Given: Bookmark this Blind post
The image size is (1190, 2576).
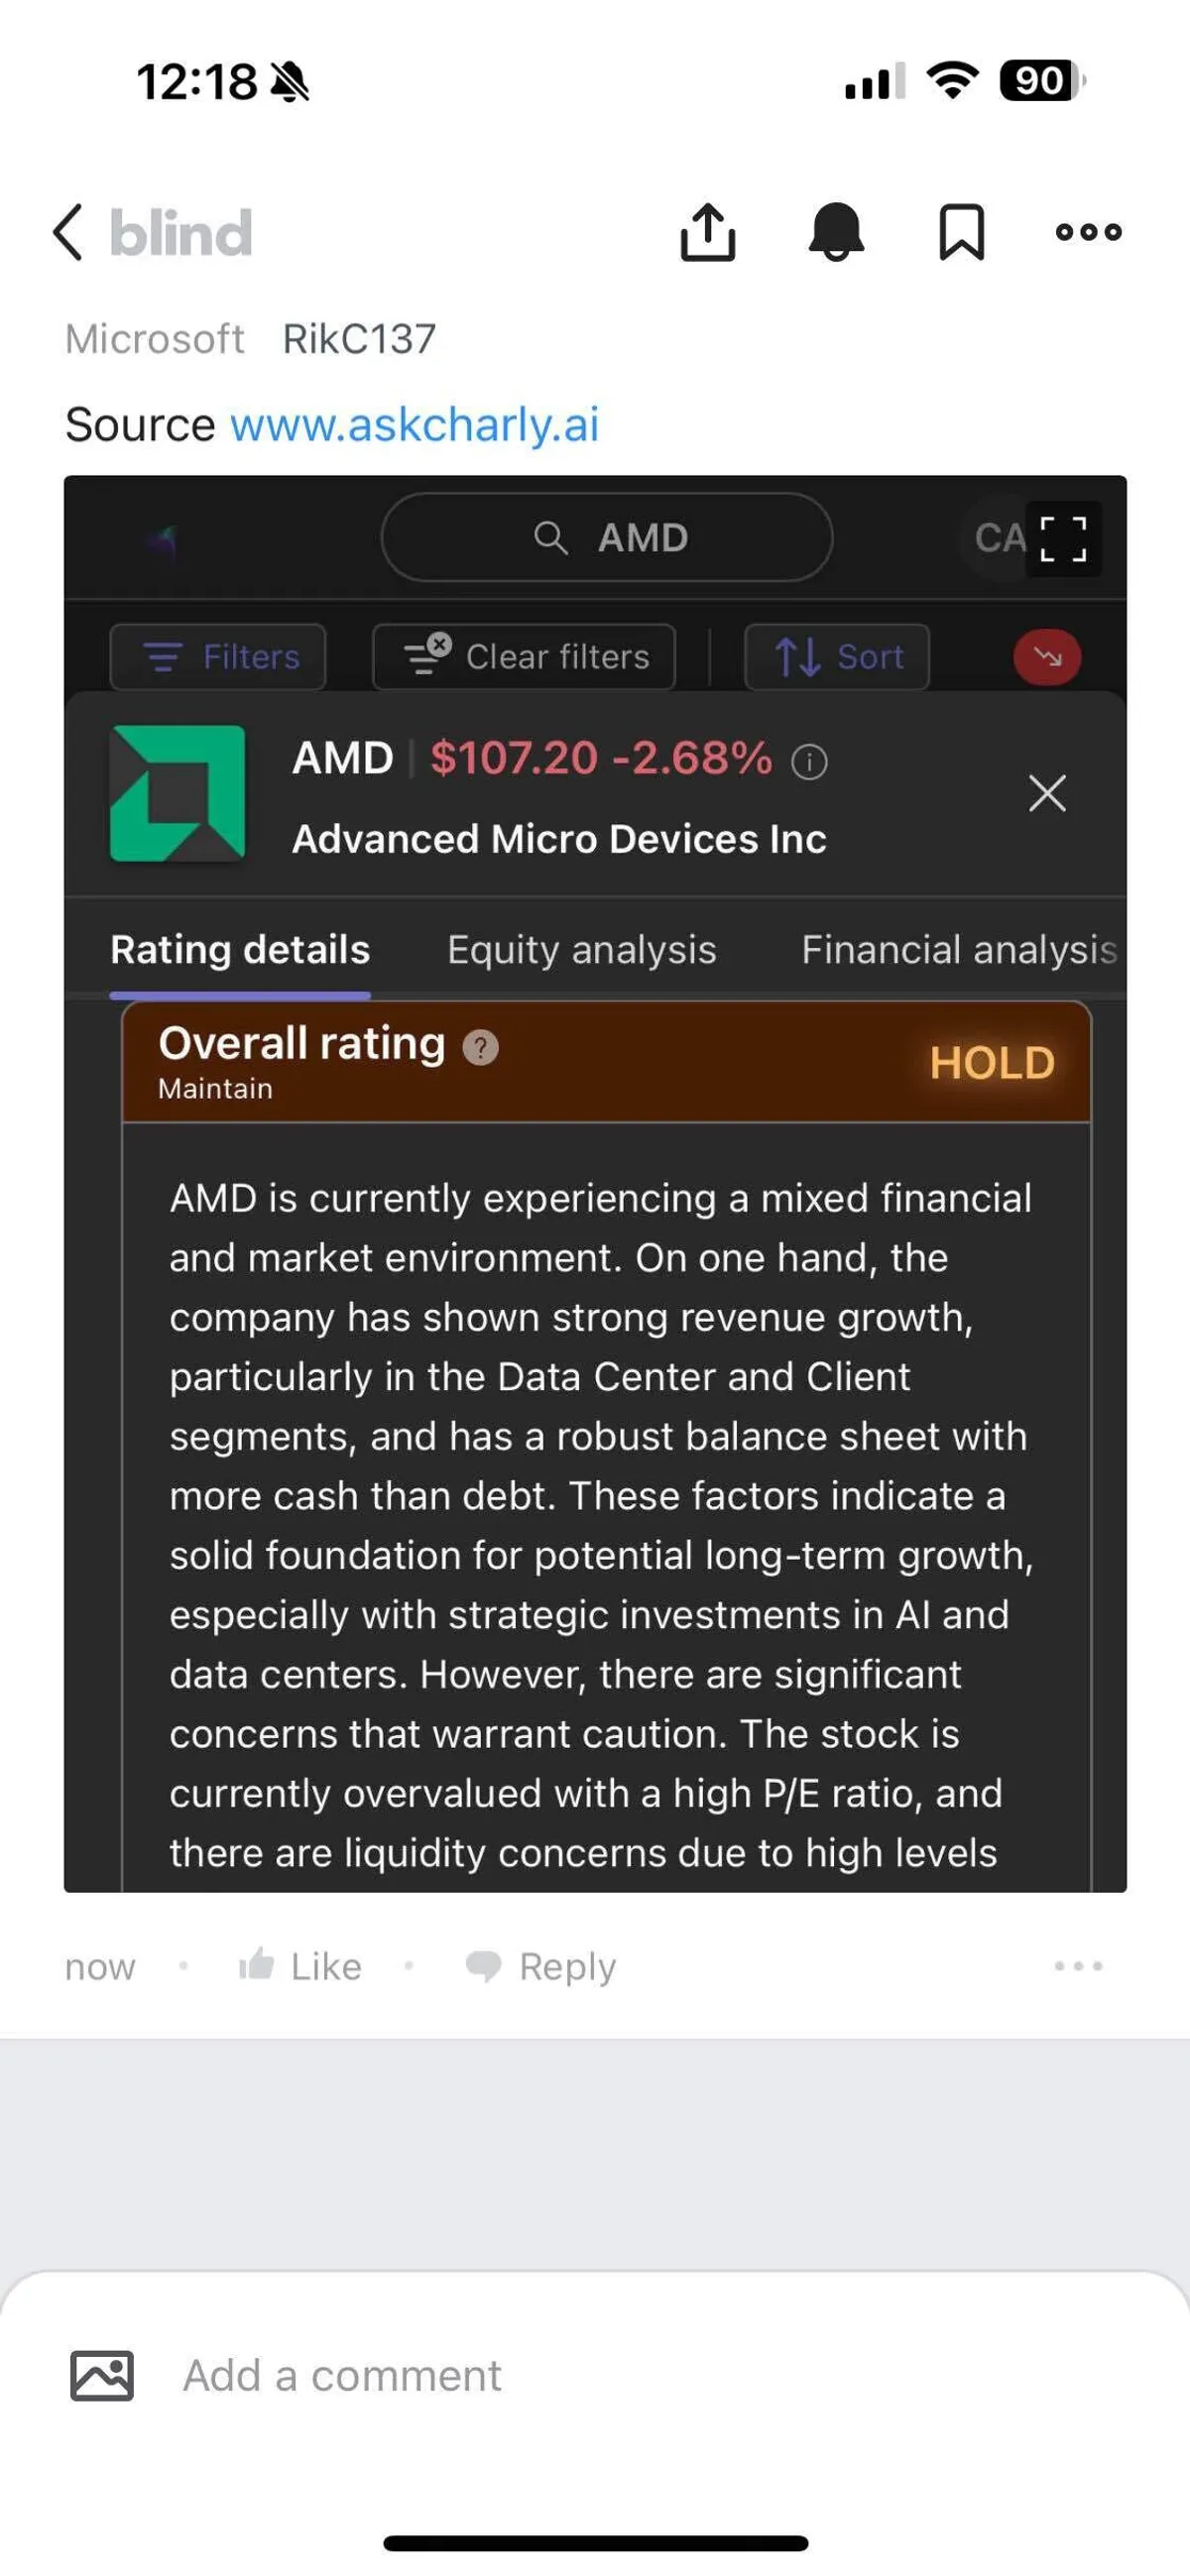Looking at the screenshot, I should point(961,232).
